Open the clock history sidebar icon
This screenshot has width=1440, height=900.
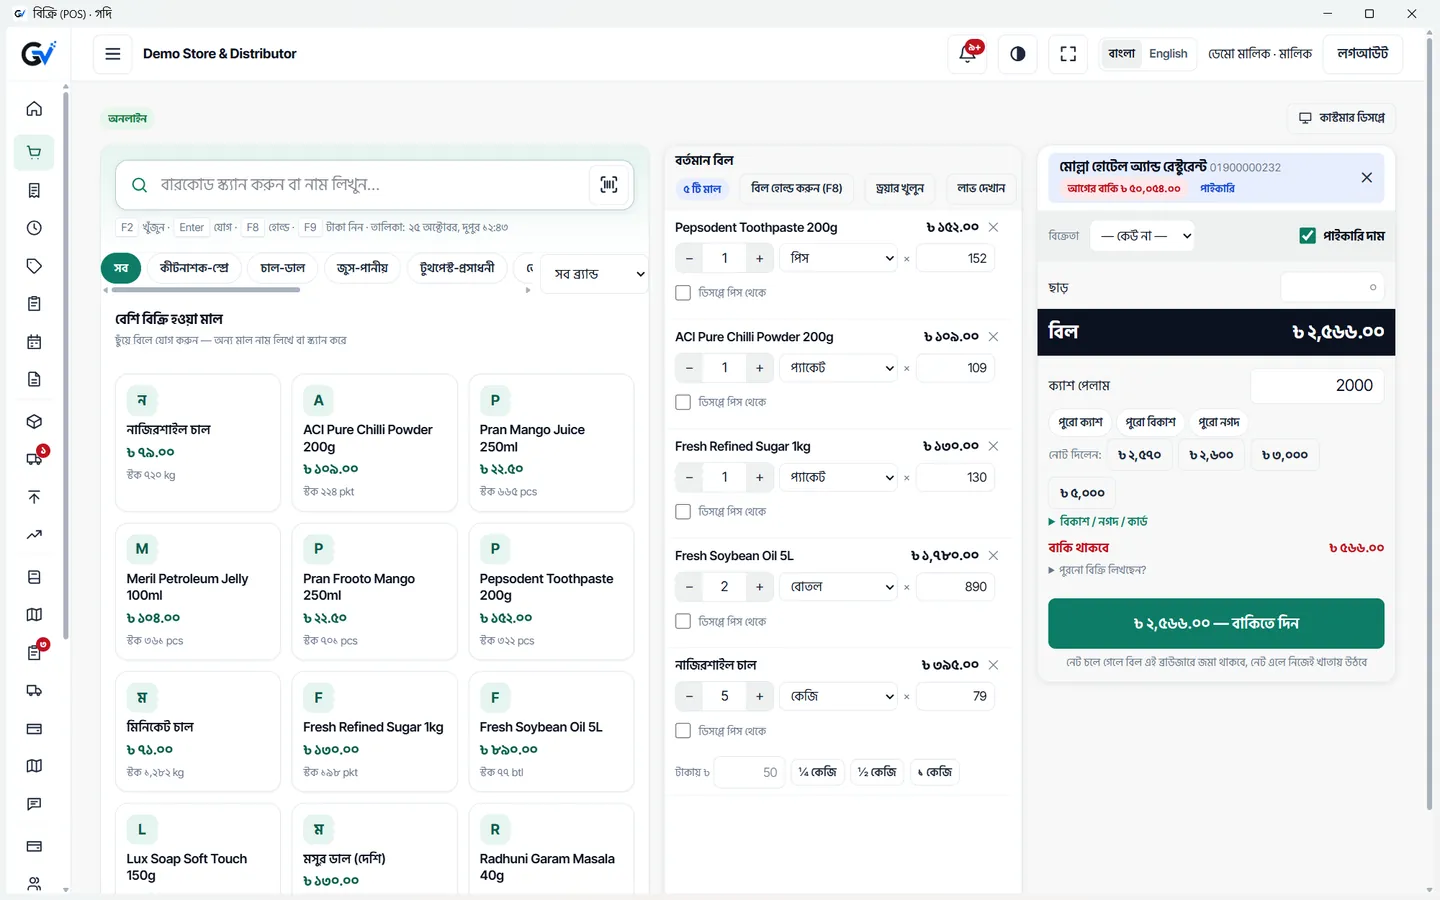click(x=34, y=228)
